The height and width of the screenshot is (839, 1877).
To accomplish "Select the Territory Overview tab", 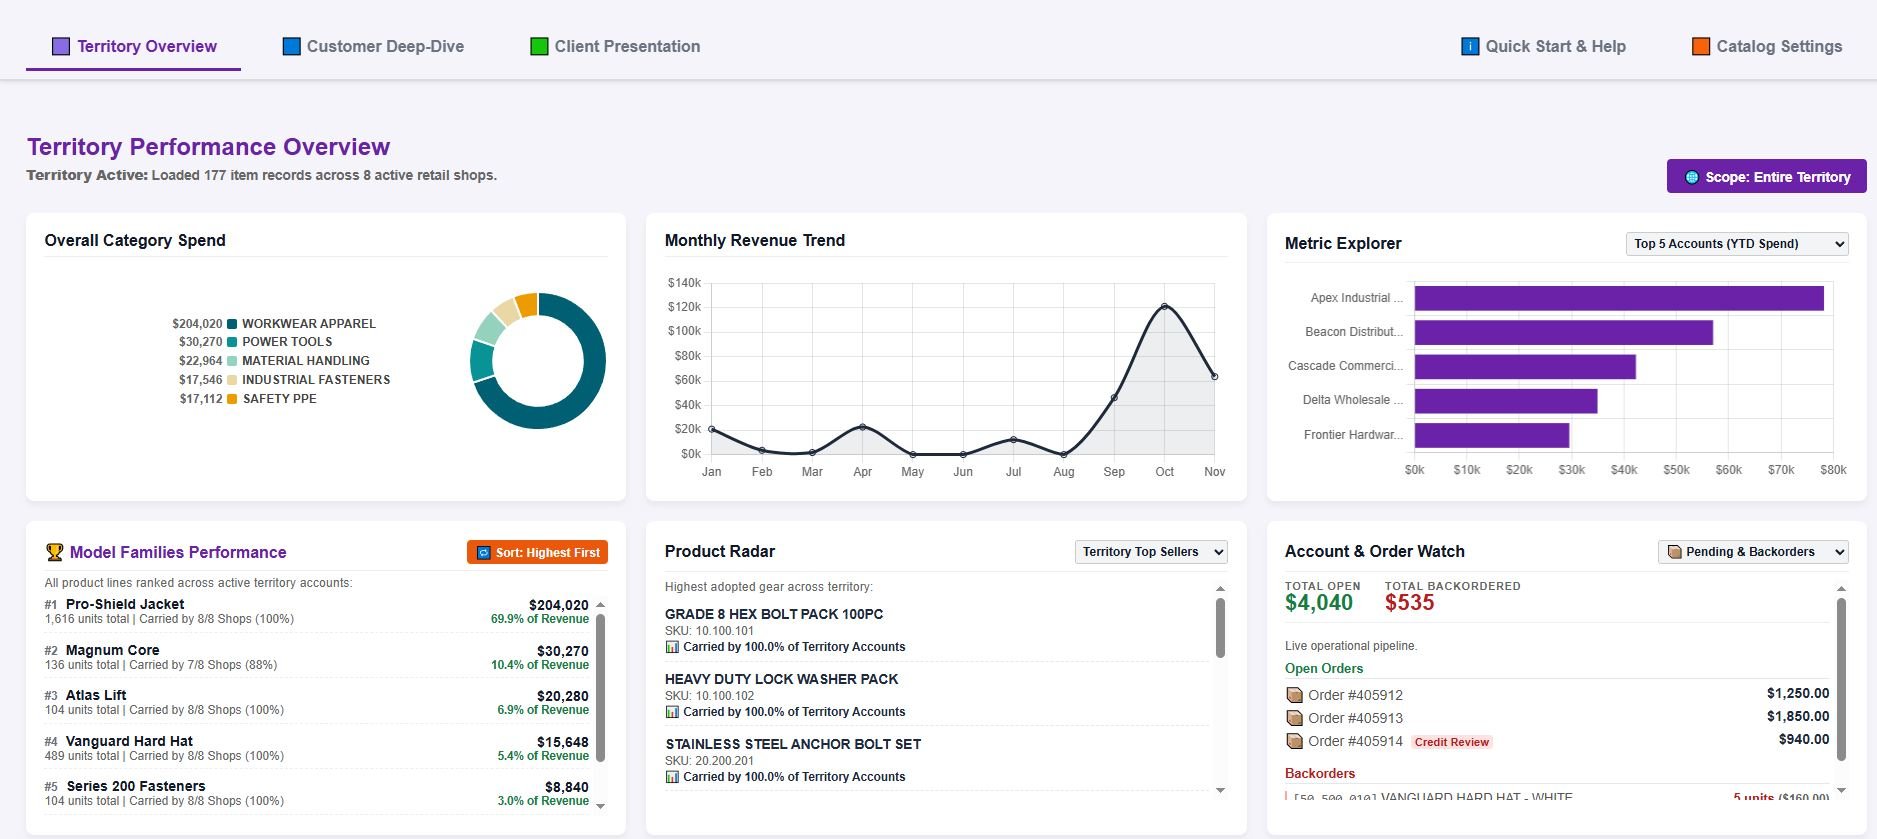I will [133, 46].
